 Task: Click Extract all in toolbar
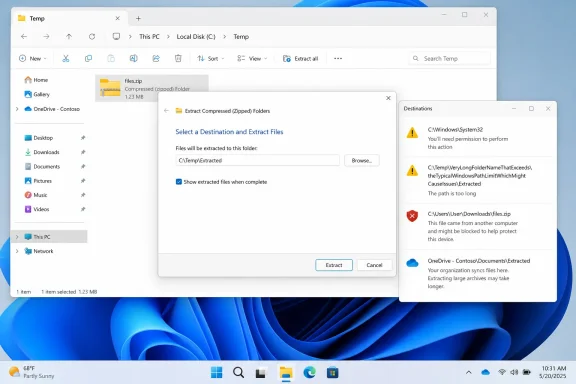[x=300, y=58]
